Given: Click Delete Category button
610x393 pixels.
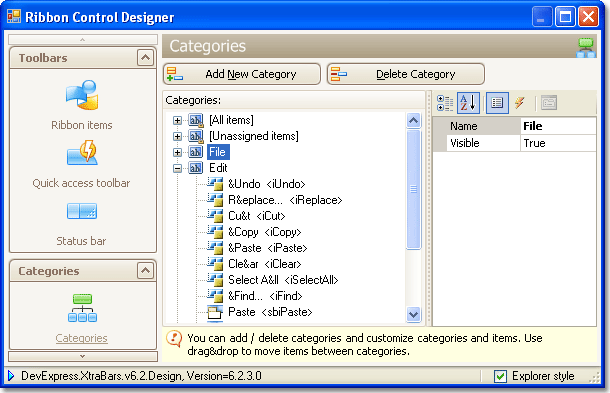Looking at the screenshot, I should pyautogui.click(x=406, y=74).
